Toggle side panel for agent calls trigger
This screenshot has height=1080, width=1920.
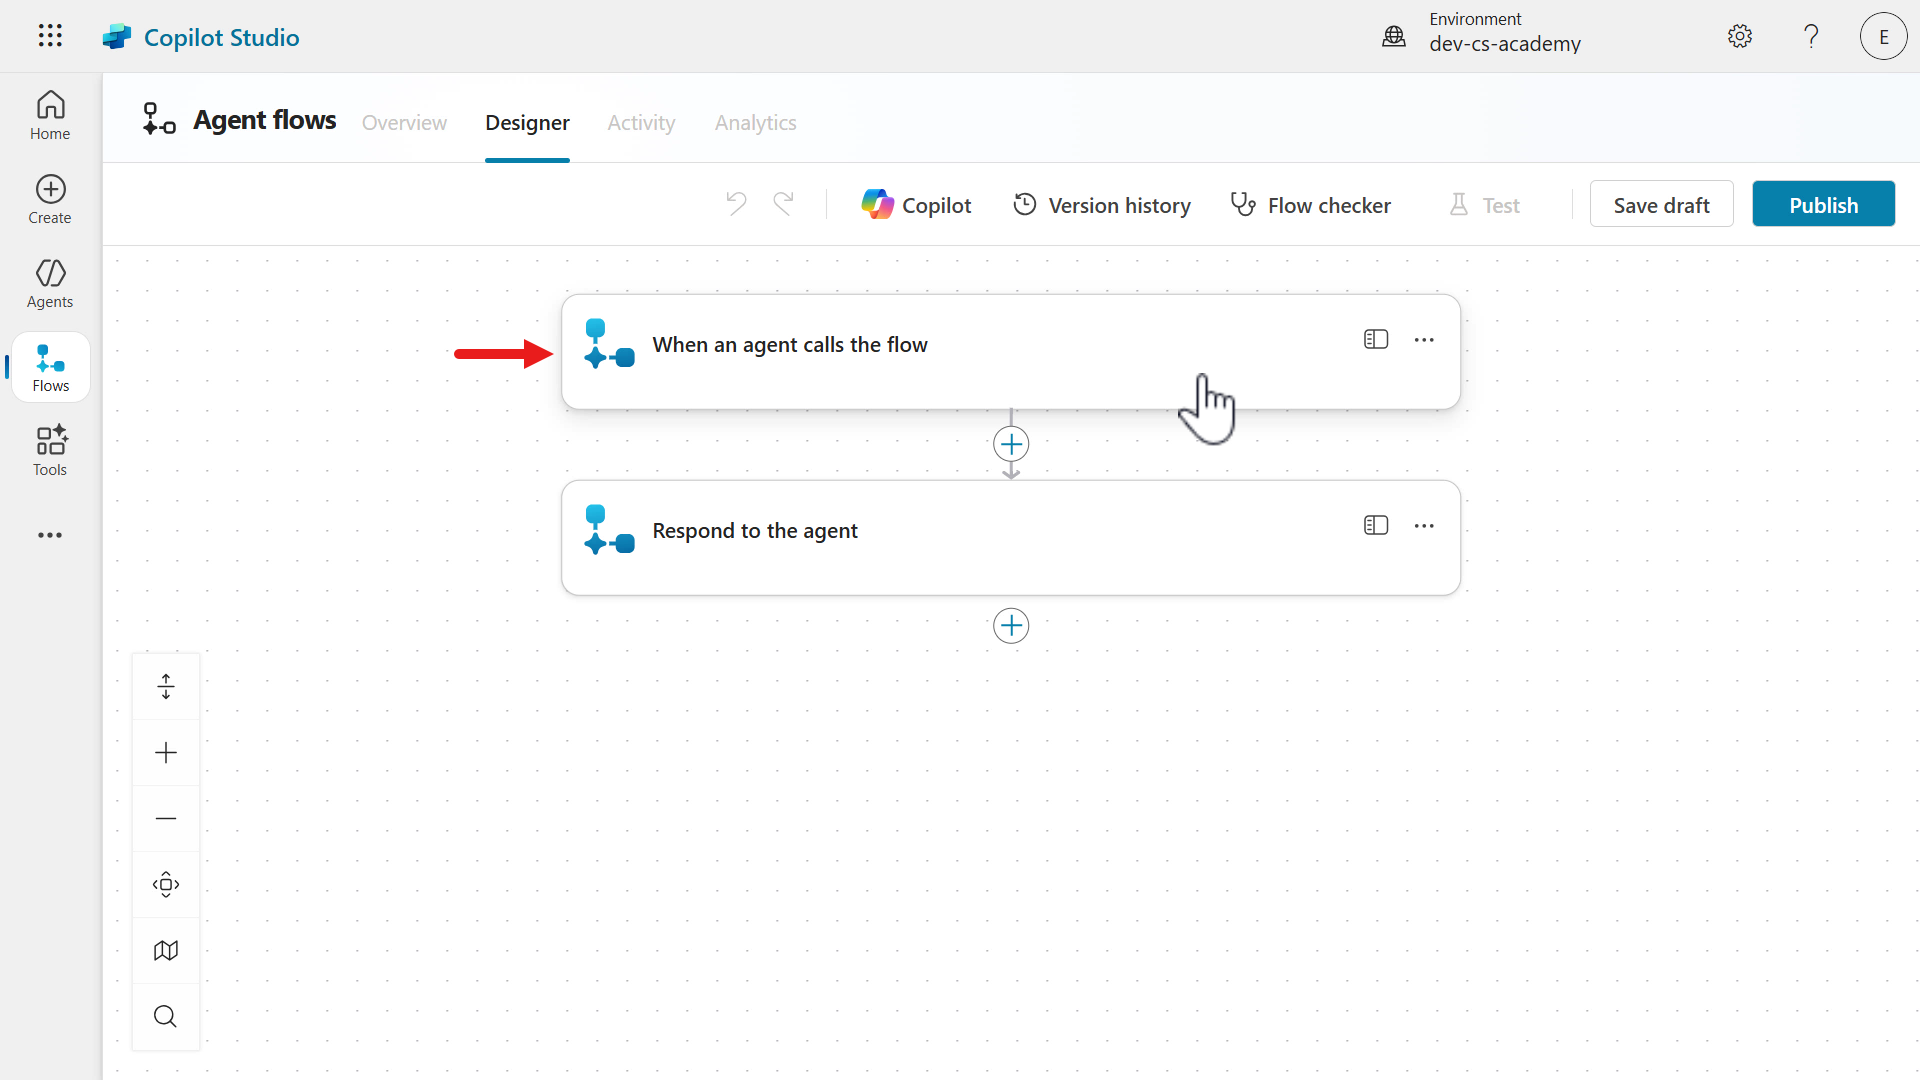tap(1376, 340)
